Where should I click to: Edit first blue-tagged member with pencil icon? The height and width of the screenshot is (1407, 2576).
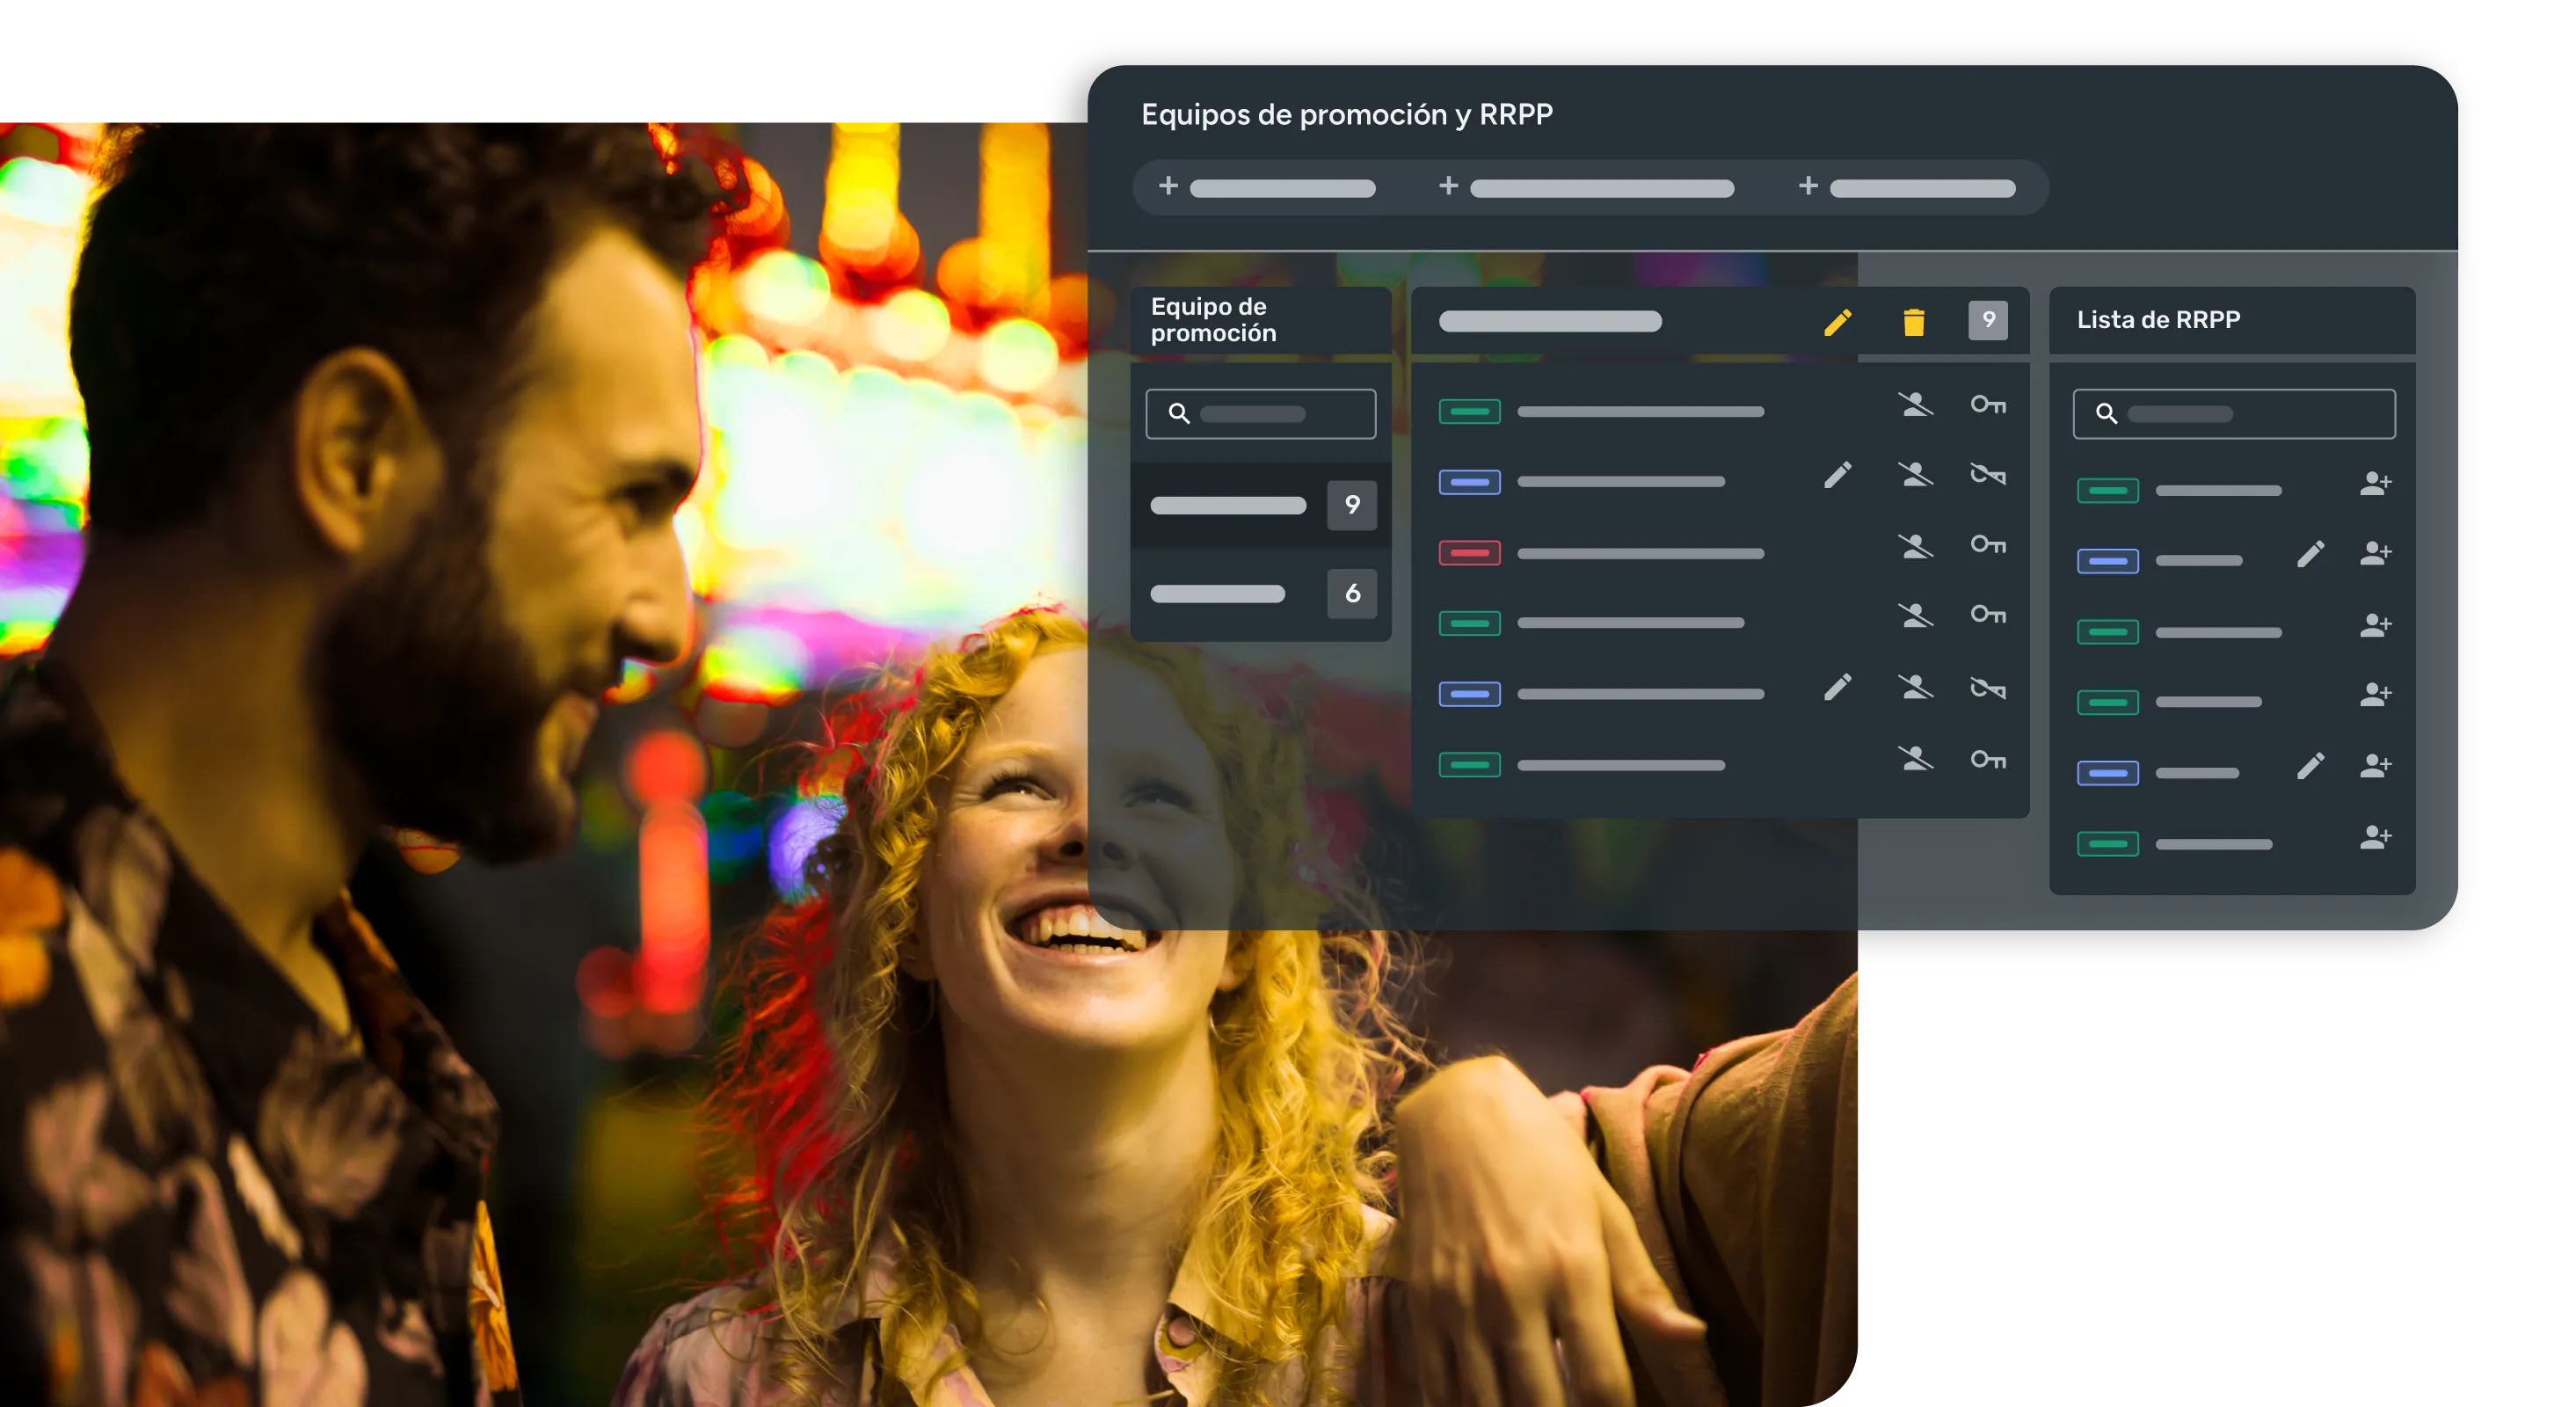click(1837, 475)
